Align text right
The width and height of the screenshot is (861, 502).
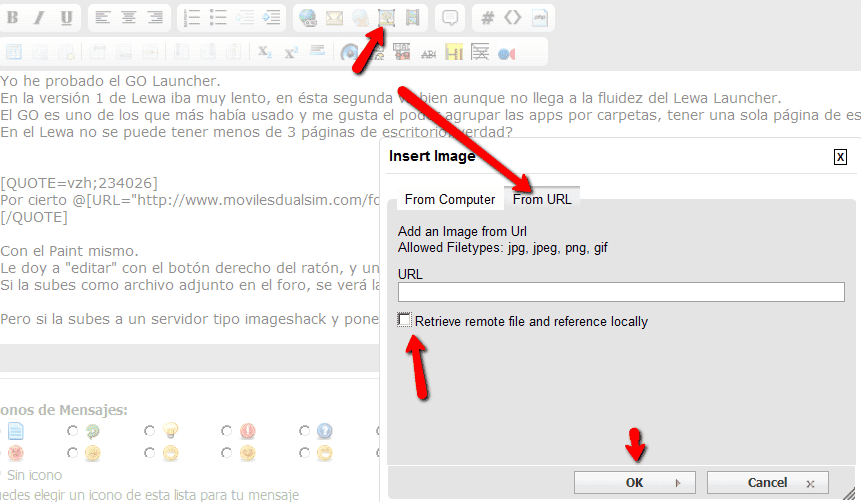point(155,18)
